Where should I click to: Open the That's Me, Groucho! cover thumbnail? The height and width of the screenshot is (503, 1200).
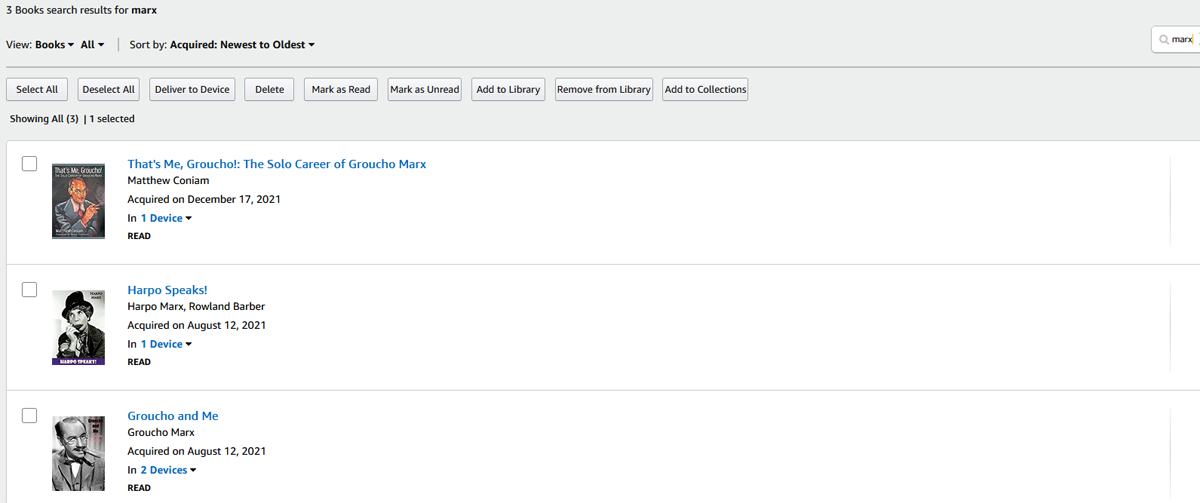(x=78, y=201)
